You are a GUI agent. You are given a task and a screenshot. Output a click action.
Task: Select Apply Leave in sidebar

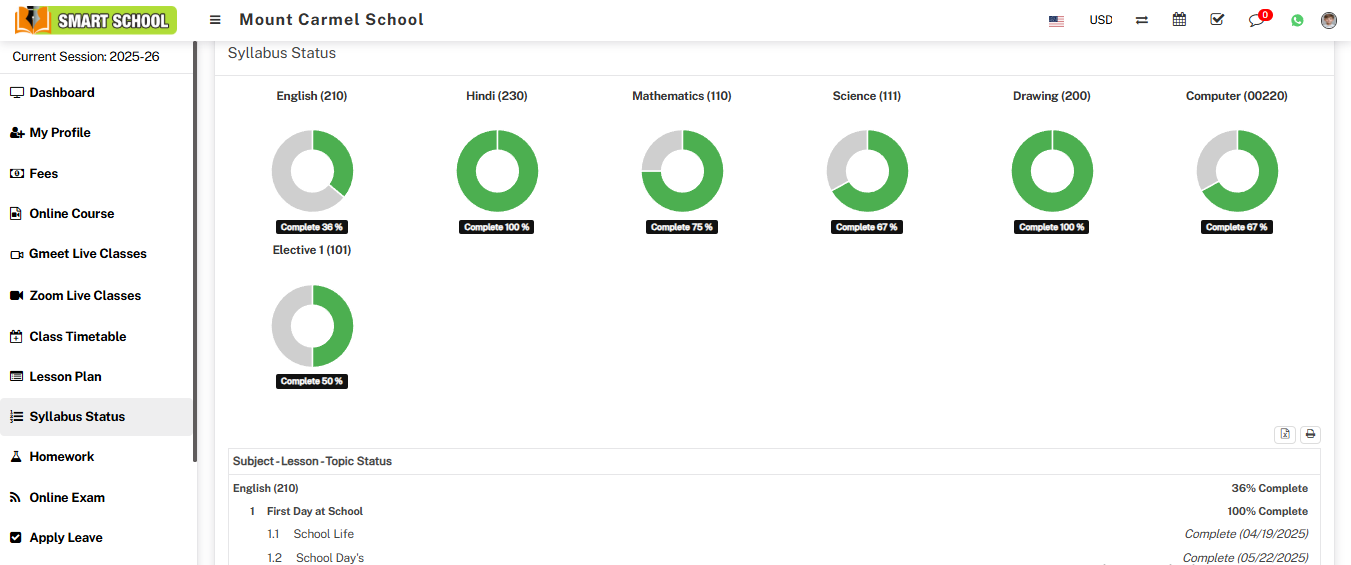pyautogui.click(x=66, y=538)
